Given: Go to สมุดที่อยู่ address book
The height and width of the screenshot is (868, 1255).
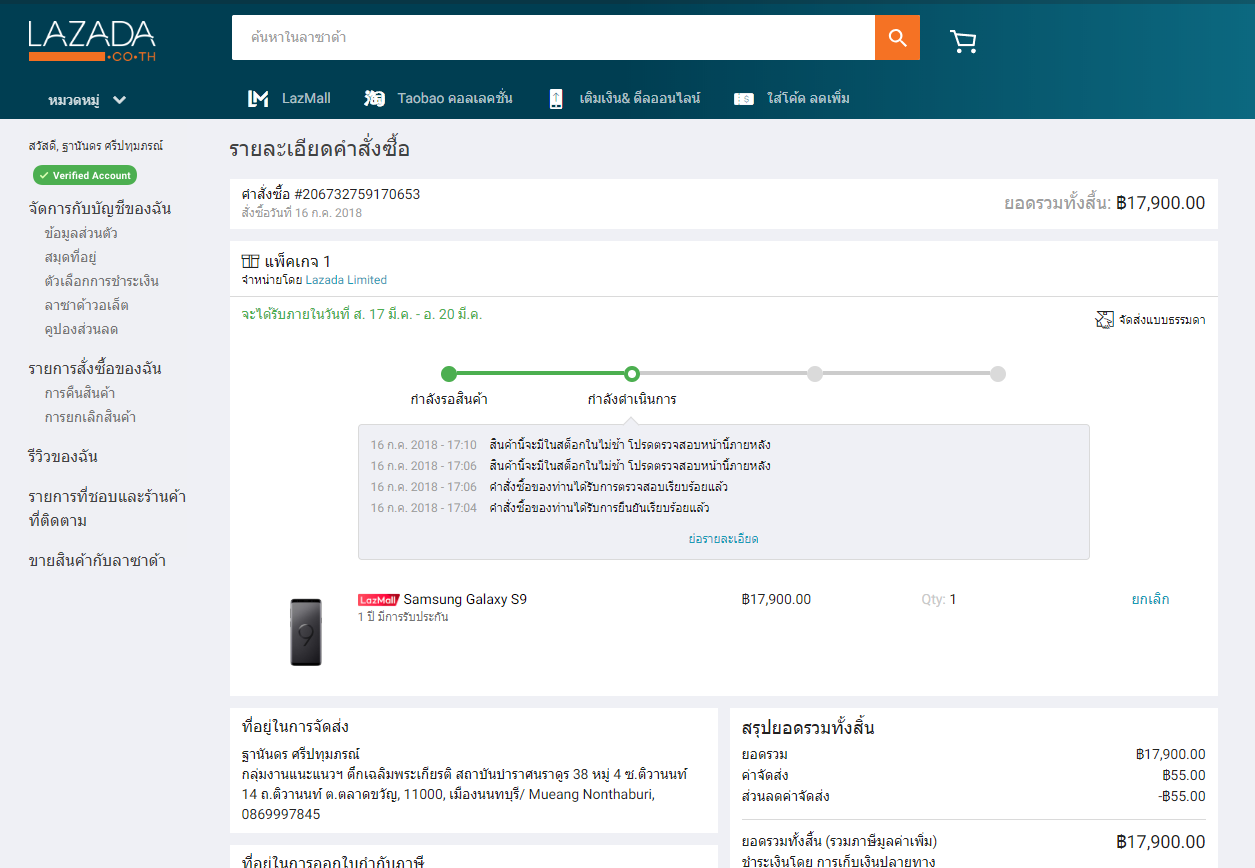Looking at the screenshot, I should pos(70,257).
